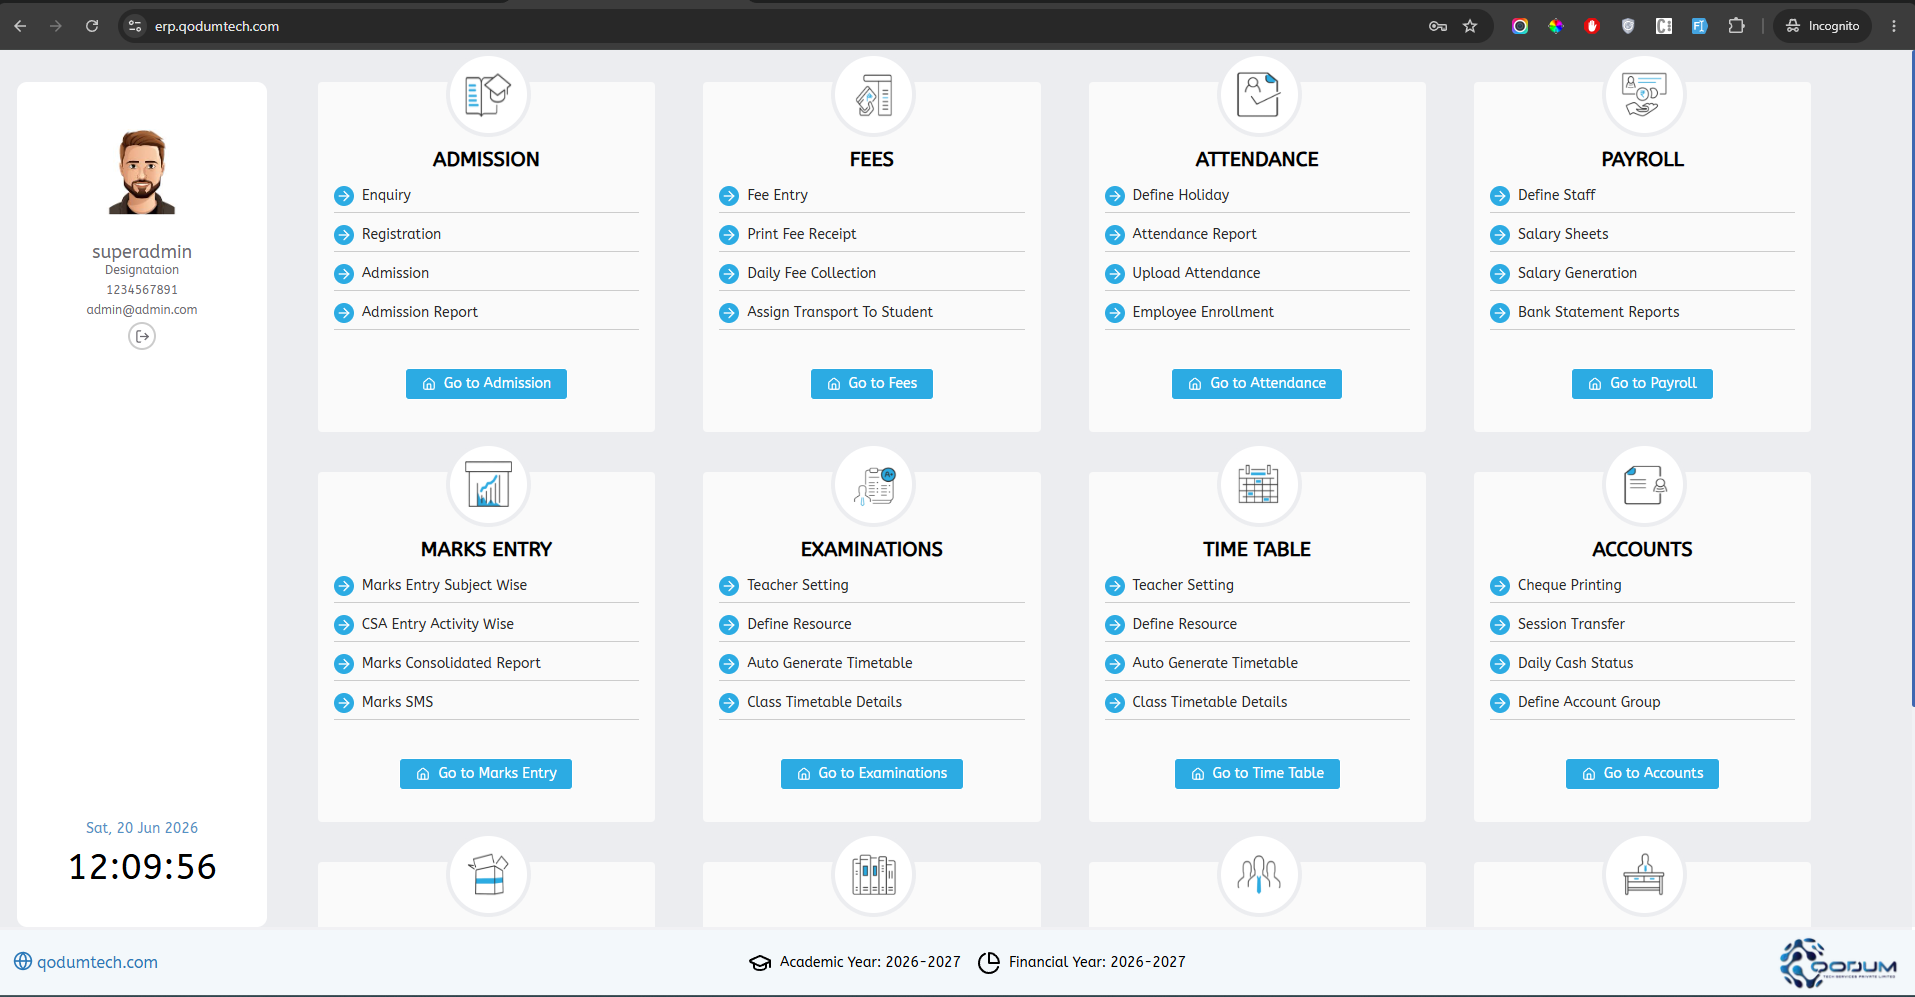Open Go to Admission button
The image size is (1915, 997).
point(486,384)
